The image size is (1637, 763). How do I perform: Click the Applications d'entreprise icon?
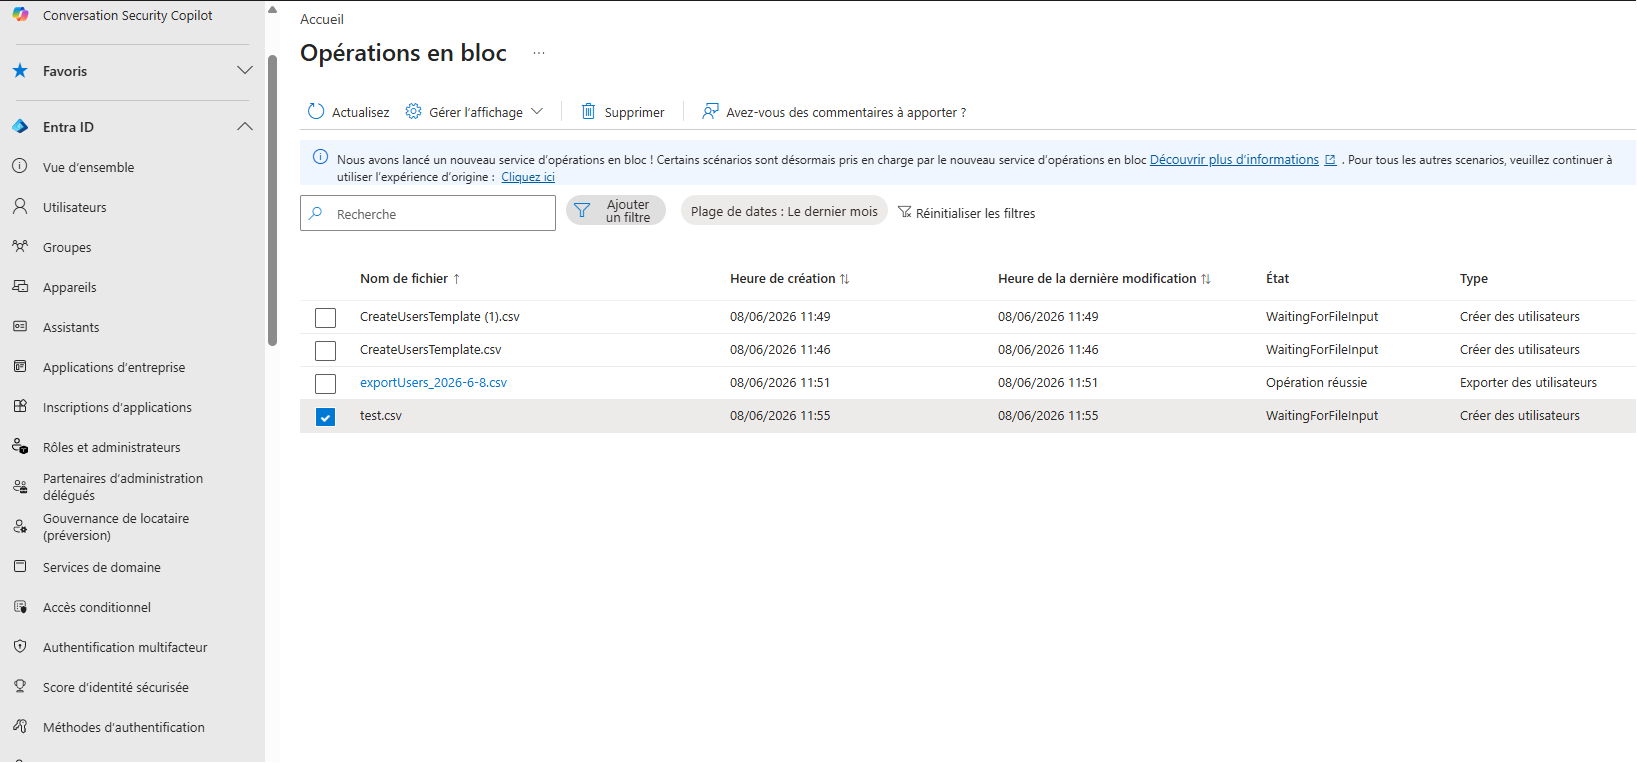click(x=20, y=366)
